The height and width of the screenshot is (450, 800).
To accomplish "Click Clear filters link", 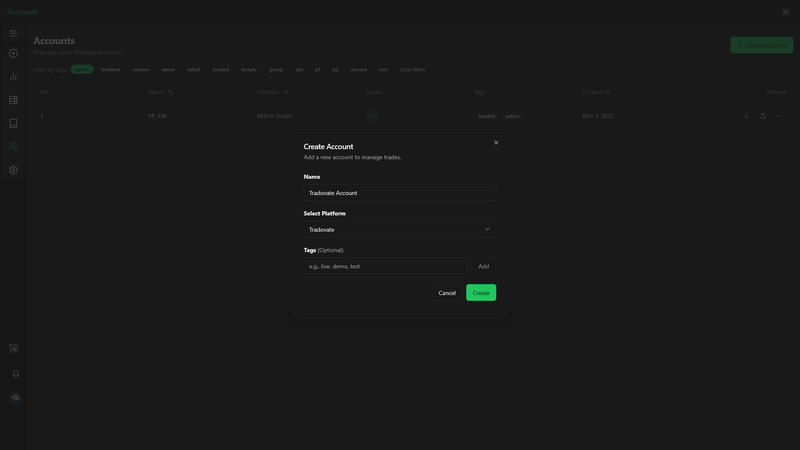I will click(x=412, y=69).
